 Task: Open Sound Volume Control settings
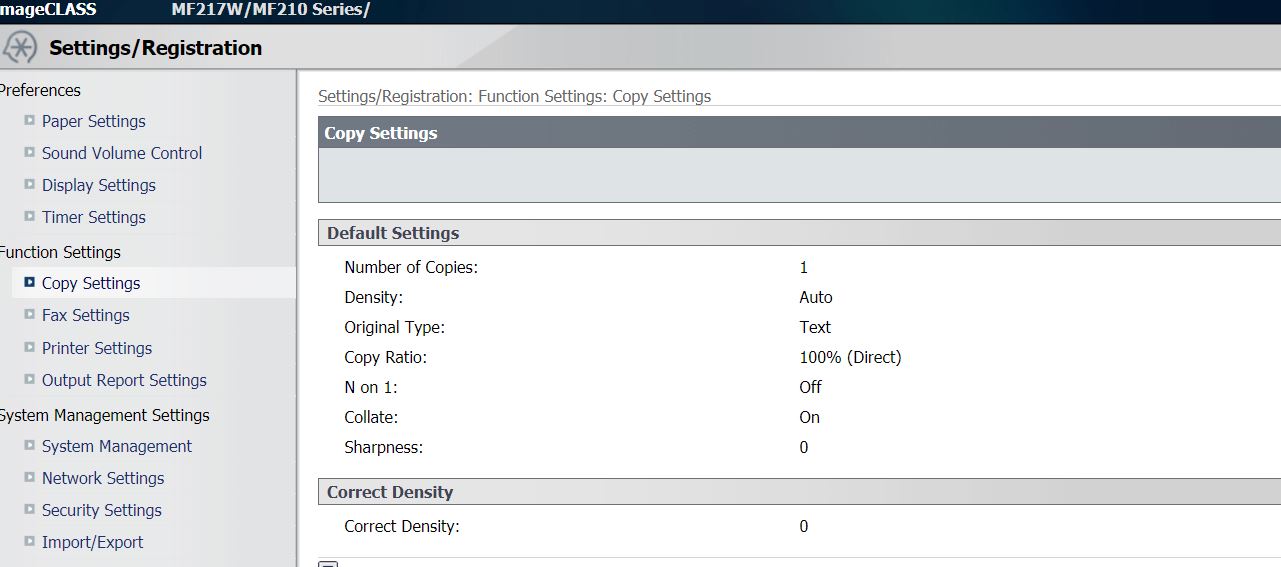pyautogui.click(x=122, y=153)
